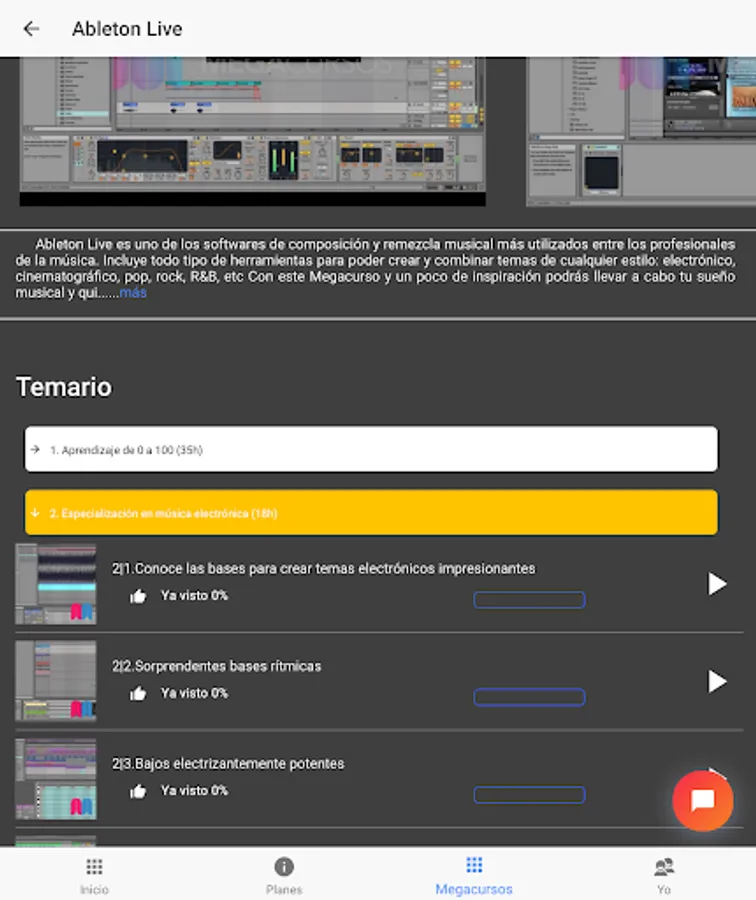Open the second preview screenshot on the right
Image resolution: width=756 pixels, height=900 pixels.
641,131
